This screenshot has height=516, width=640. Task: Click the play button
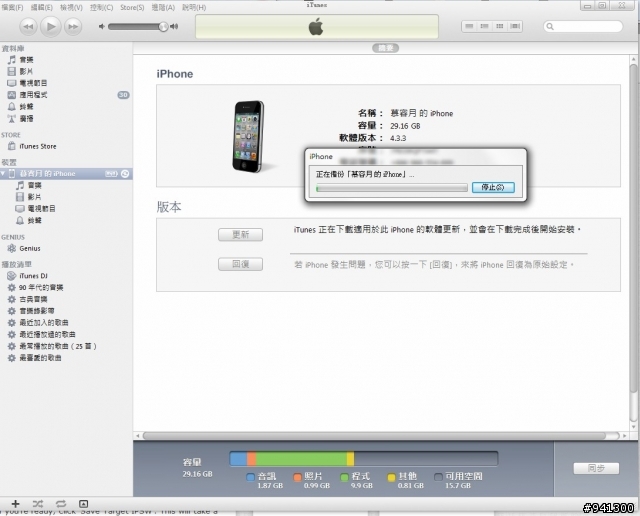click(51, 27)
